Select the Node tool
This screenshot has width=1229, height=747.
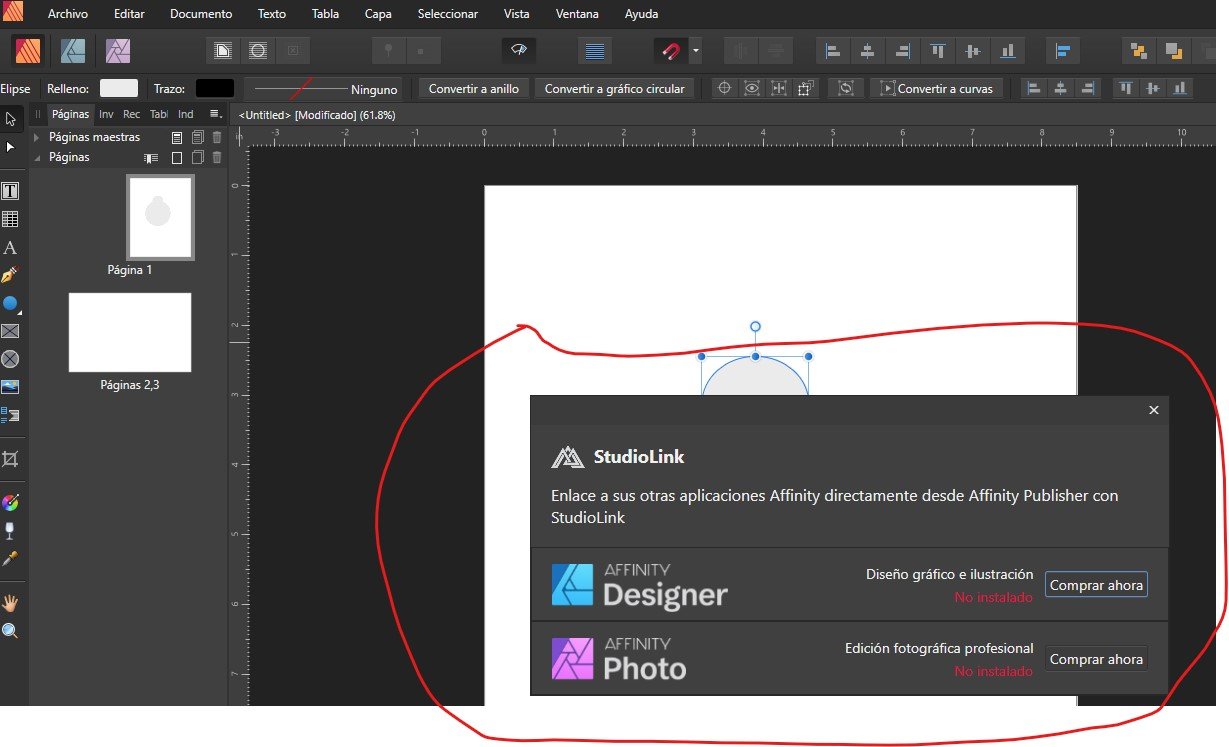tap(11, 147)
